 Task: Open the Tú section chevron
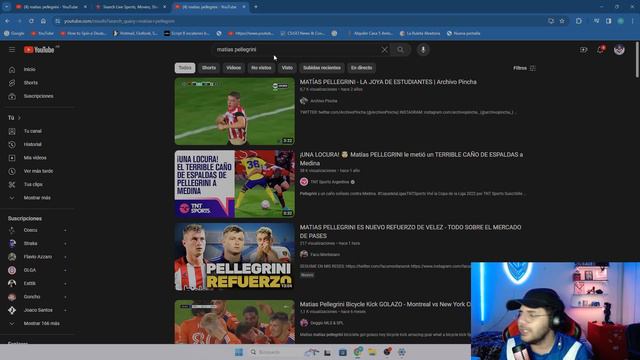(x=19, y=118)
